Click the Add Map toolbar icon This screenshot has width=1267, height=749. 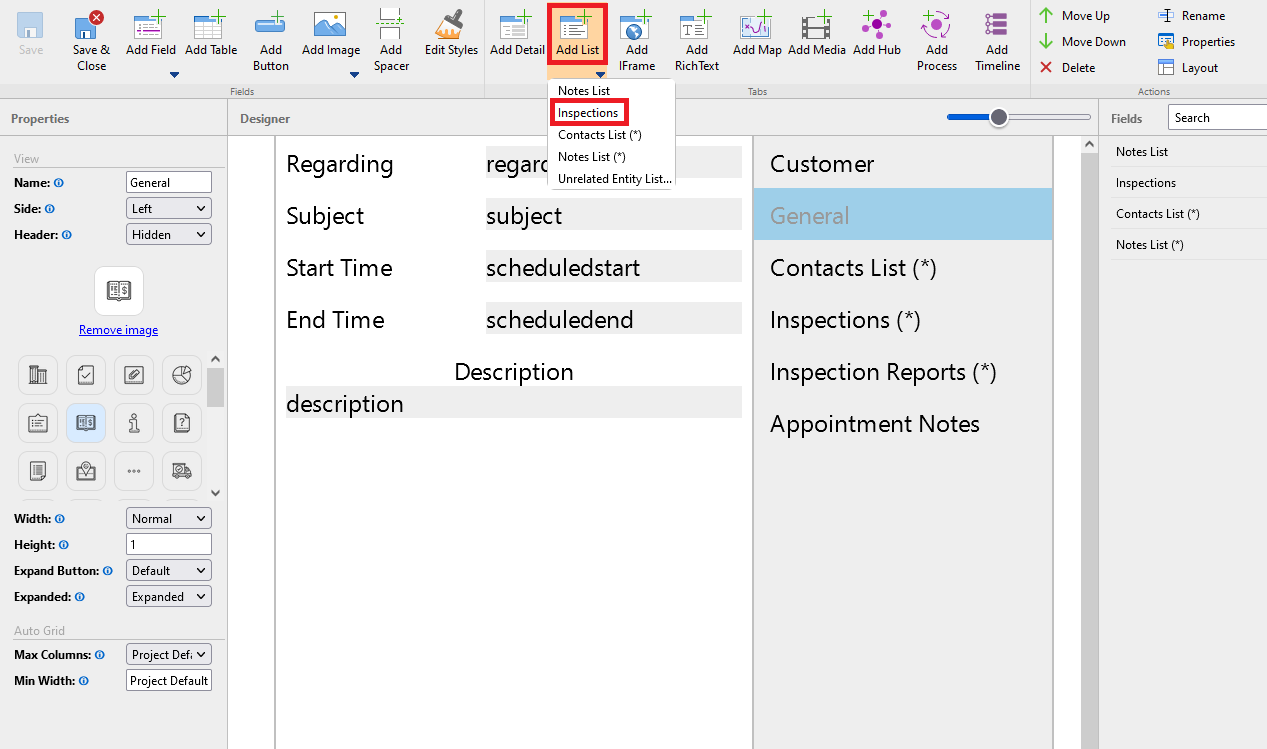pyautogui.click(x=757, y=25)
